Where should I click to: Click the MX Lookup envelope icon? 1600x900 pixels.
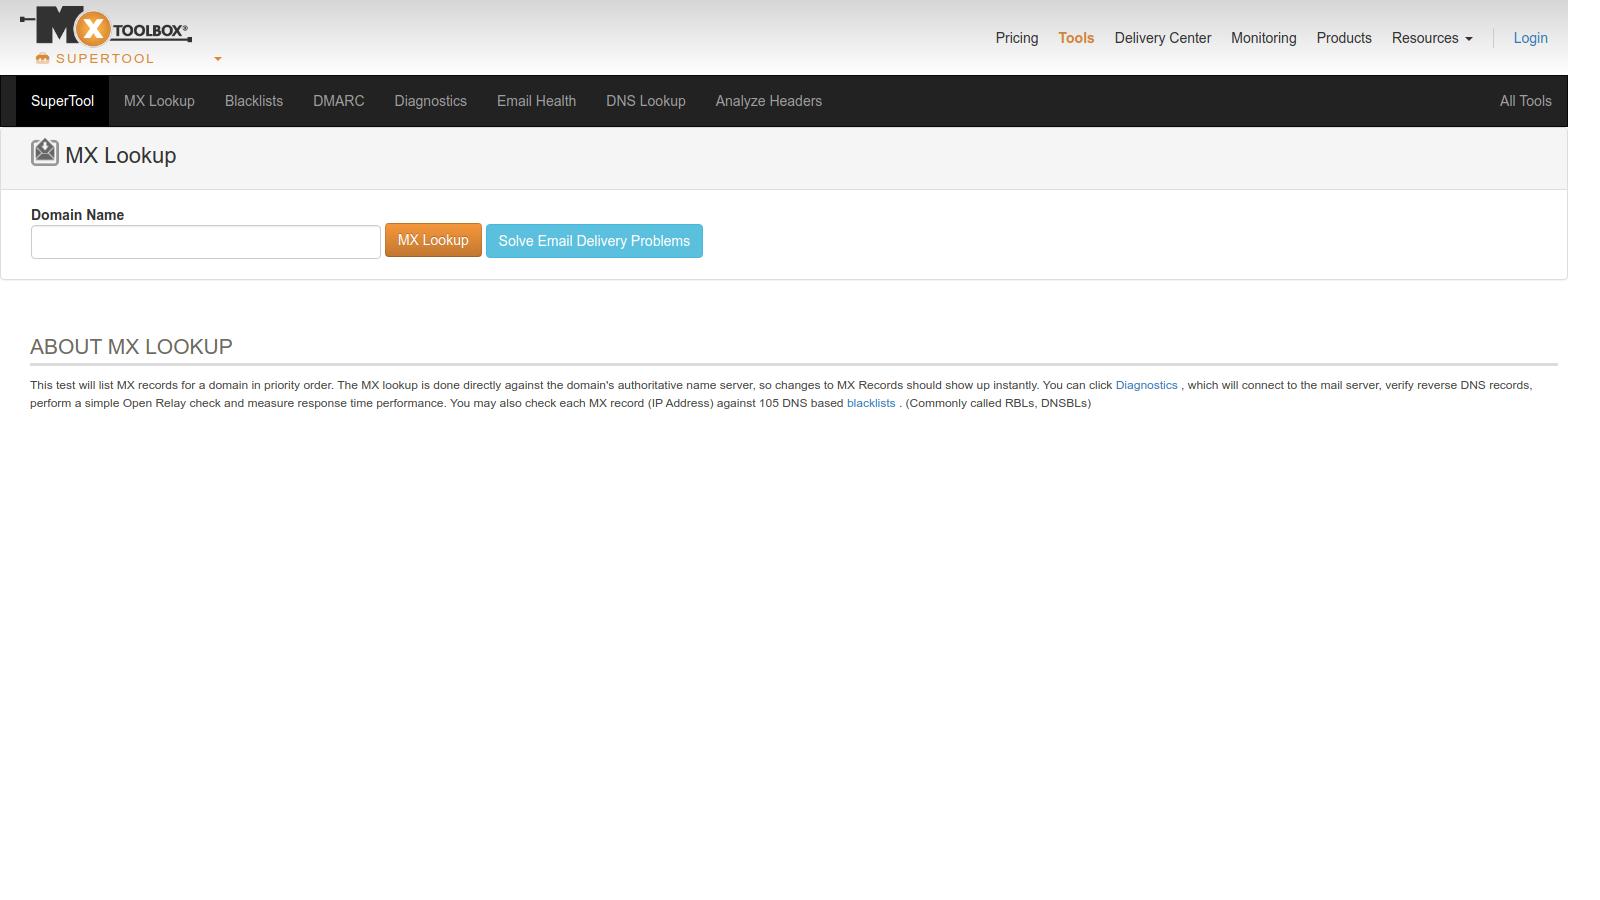pyautogui.click(x=45, y=152)
